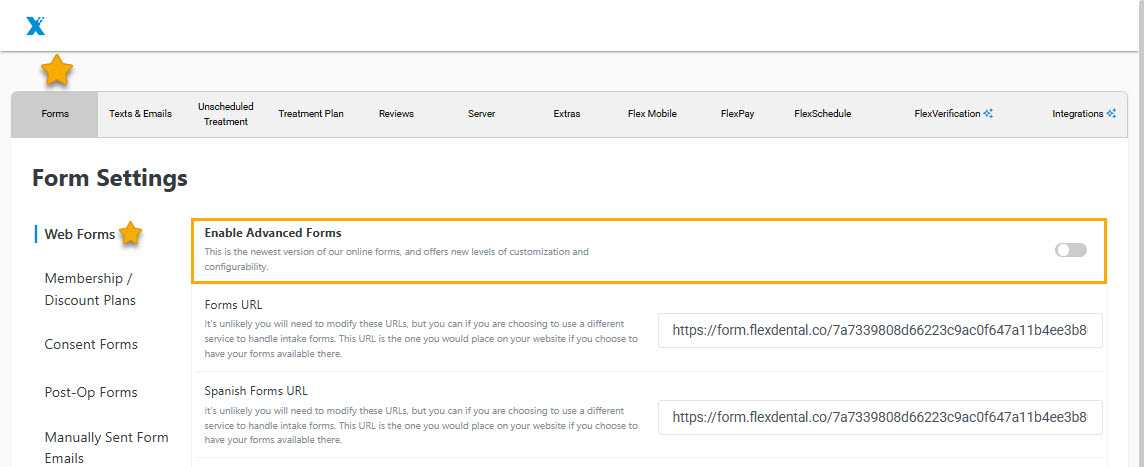Go to the Reviews tab

396,114
